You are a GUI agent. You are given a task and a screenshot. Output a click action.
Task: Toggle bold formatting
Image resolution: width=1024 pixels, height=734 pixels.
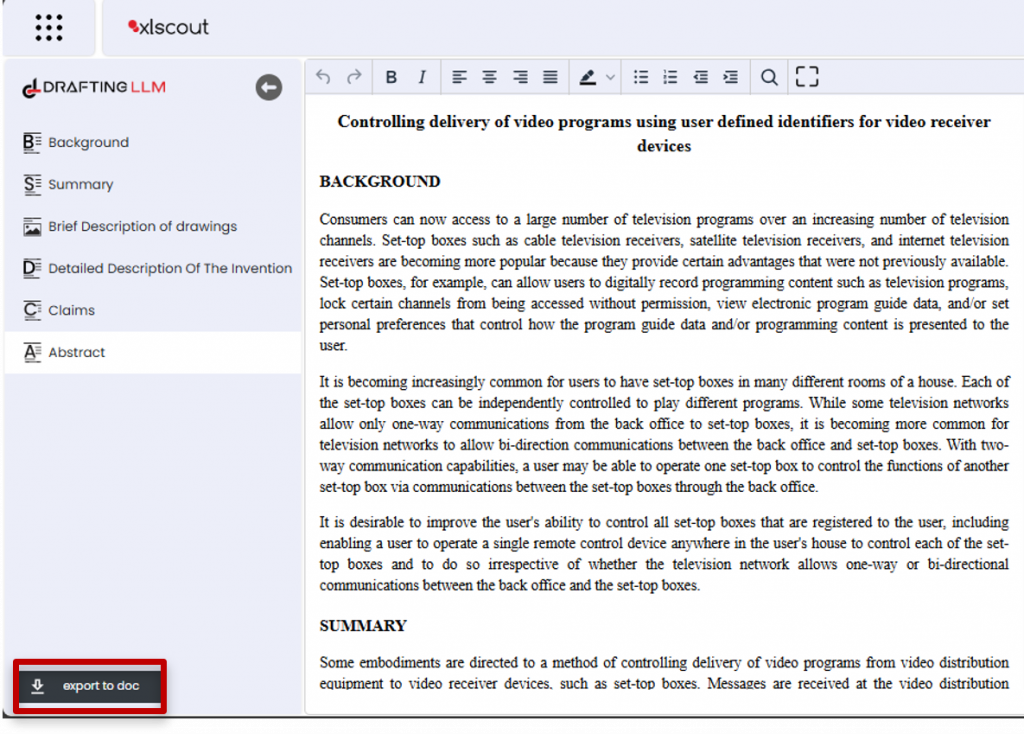[x=391, y=77]
